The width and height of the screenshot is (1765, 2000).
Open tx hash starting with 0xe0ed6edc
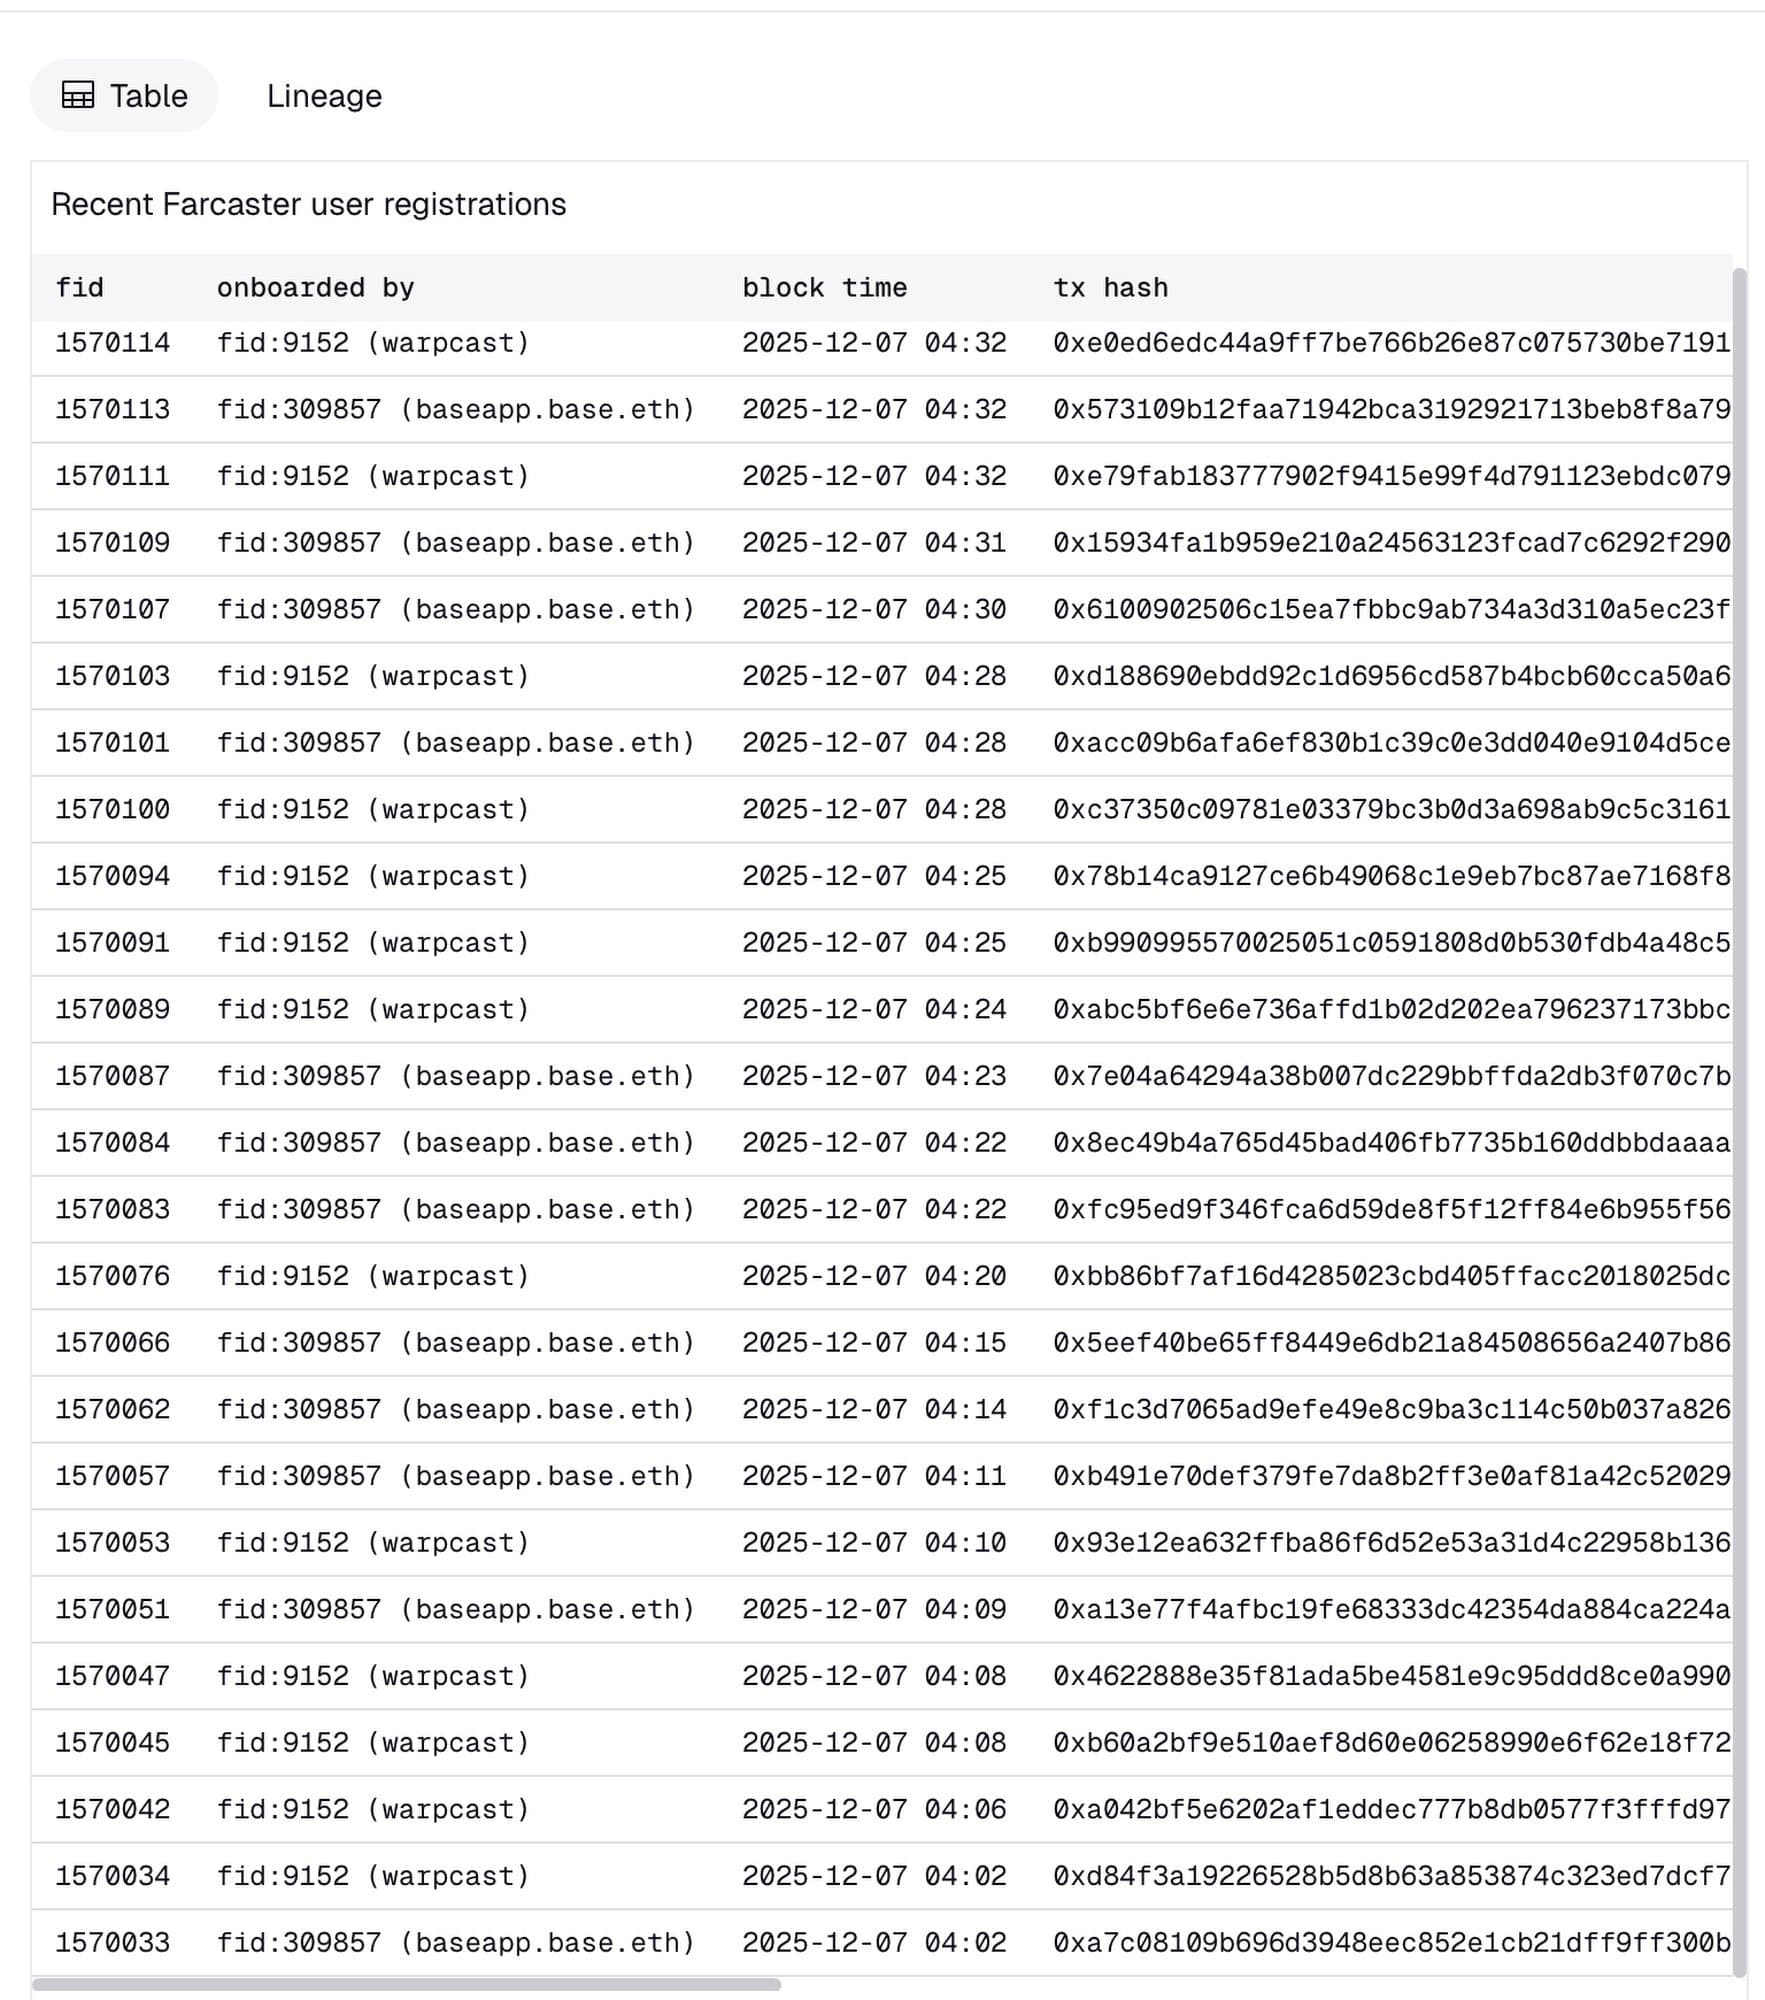click(x=1390, y=343)
